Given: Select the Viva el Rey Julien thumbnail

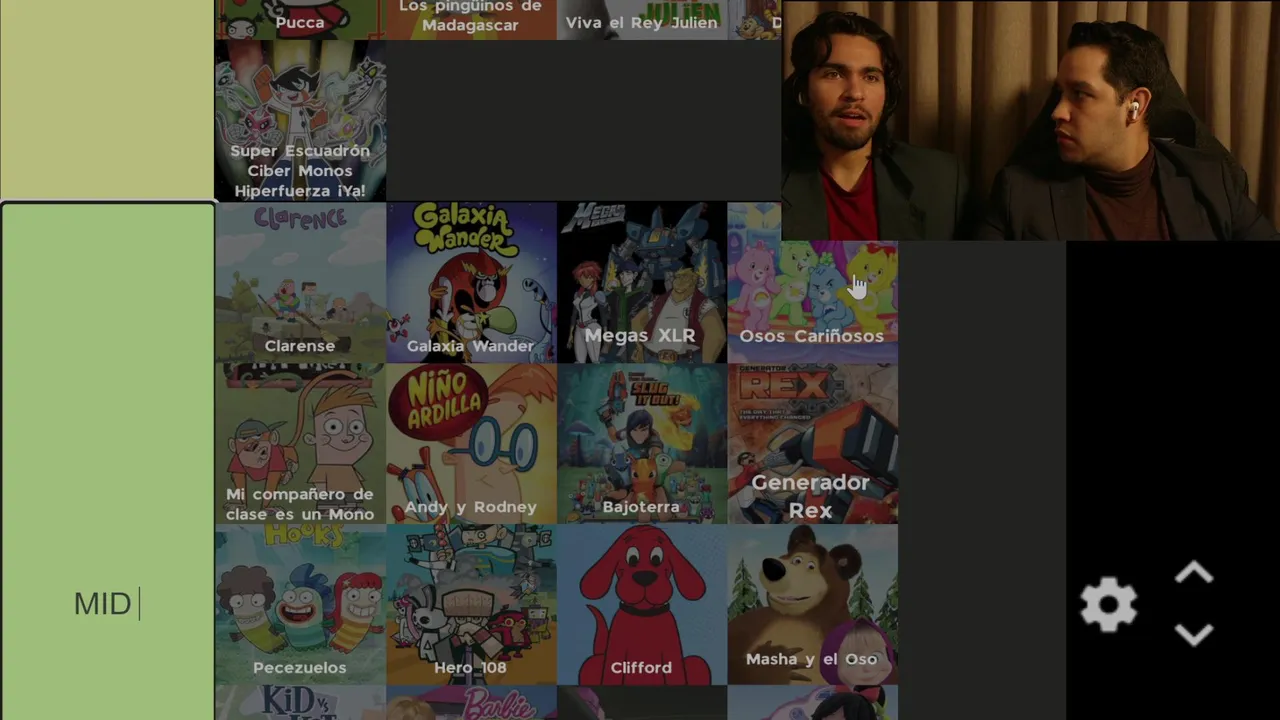Looking at the screenshot, I should coord(642,20).
